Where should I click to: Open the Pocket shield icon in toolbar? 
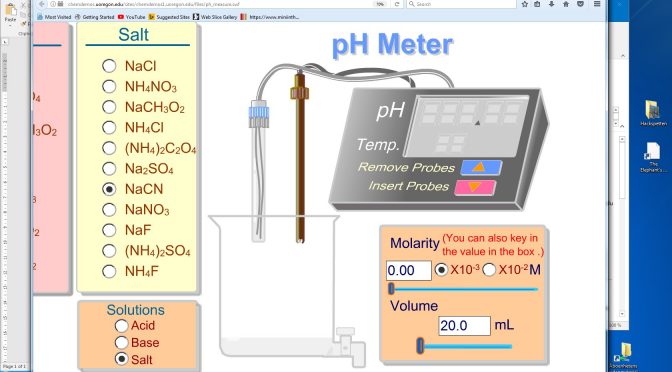(x=580, y=4)
